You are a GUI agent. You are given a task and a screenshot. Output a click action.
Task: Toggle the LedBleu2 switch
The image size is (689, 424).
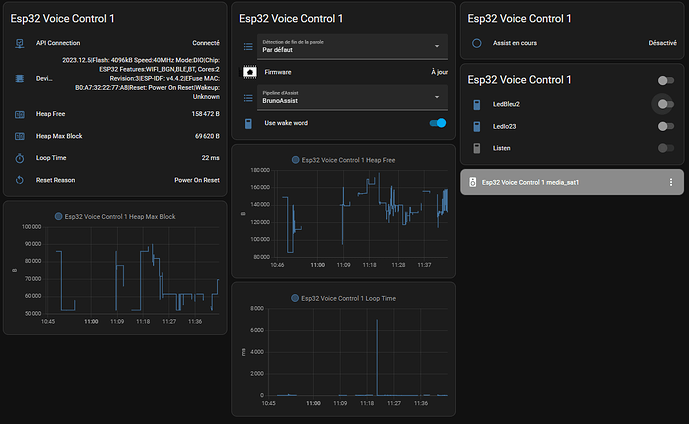tap(664, 103)
